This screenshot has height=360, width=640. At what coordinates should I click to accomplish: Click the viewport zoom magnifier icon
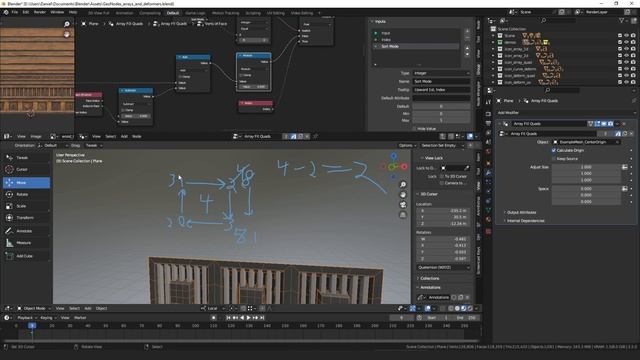tap(403, 184)
